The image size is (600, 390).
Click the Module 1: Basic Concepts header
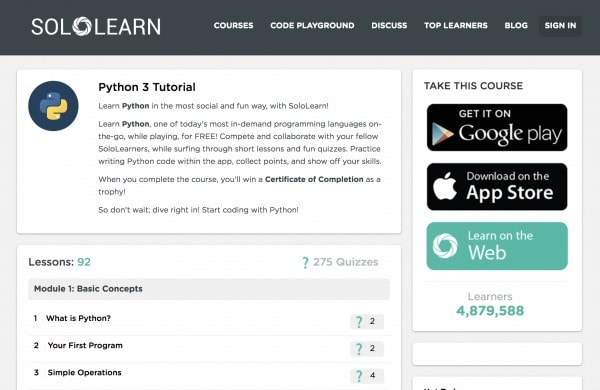[x=209, y=289]
